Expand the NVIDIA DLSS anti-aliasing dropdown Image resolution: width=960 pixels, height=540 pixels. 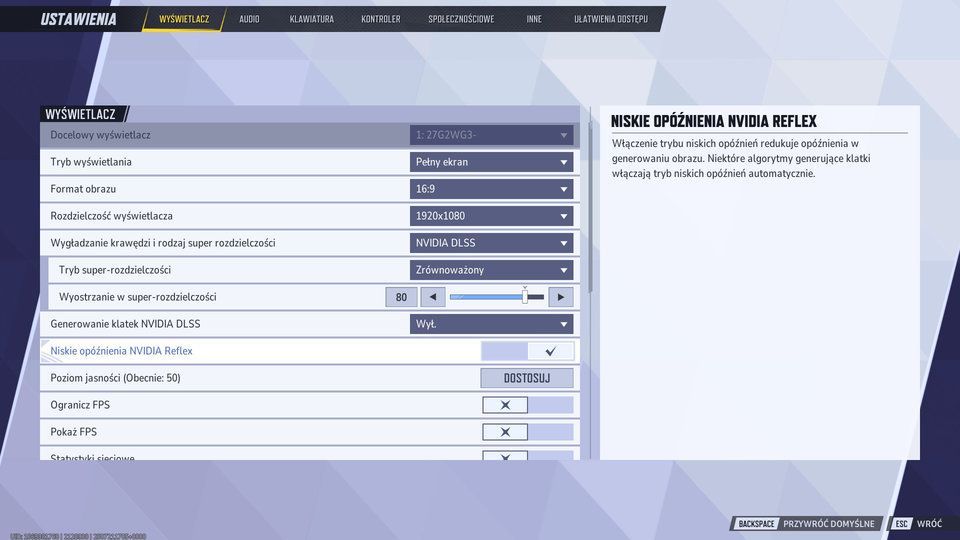(492, 243)
